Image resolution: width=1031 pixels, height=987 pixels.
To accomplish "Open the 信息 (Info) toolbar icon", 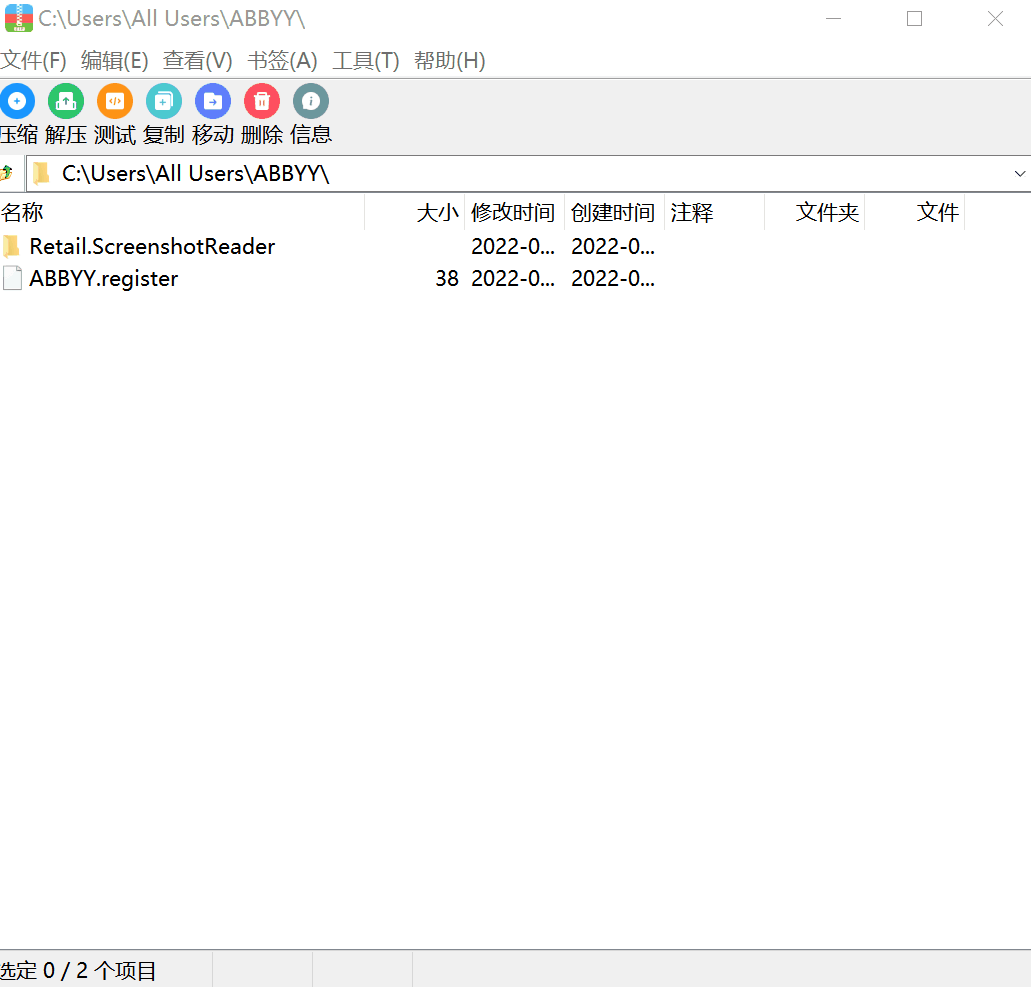I will click(x=311, y=102).
